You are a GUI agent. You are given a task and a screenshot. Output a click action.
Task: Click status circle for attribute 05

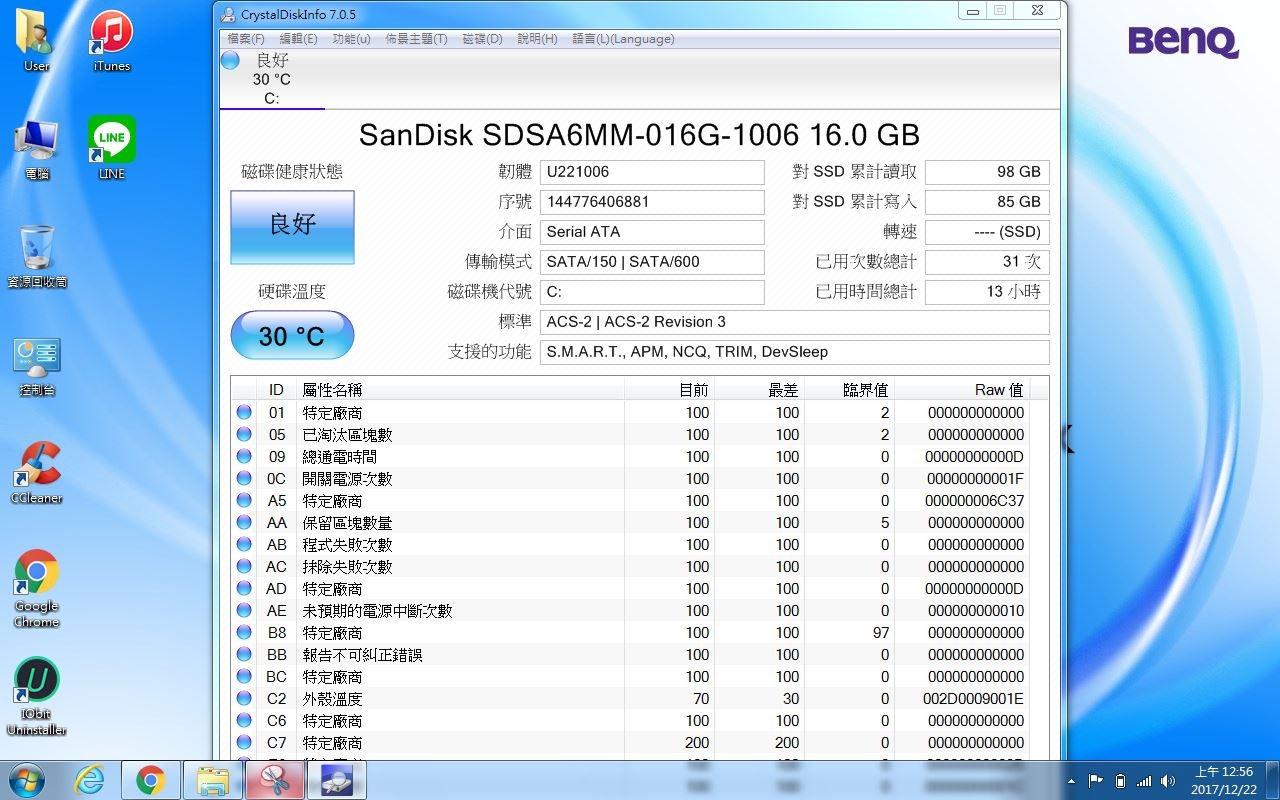244,434
